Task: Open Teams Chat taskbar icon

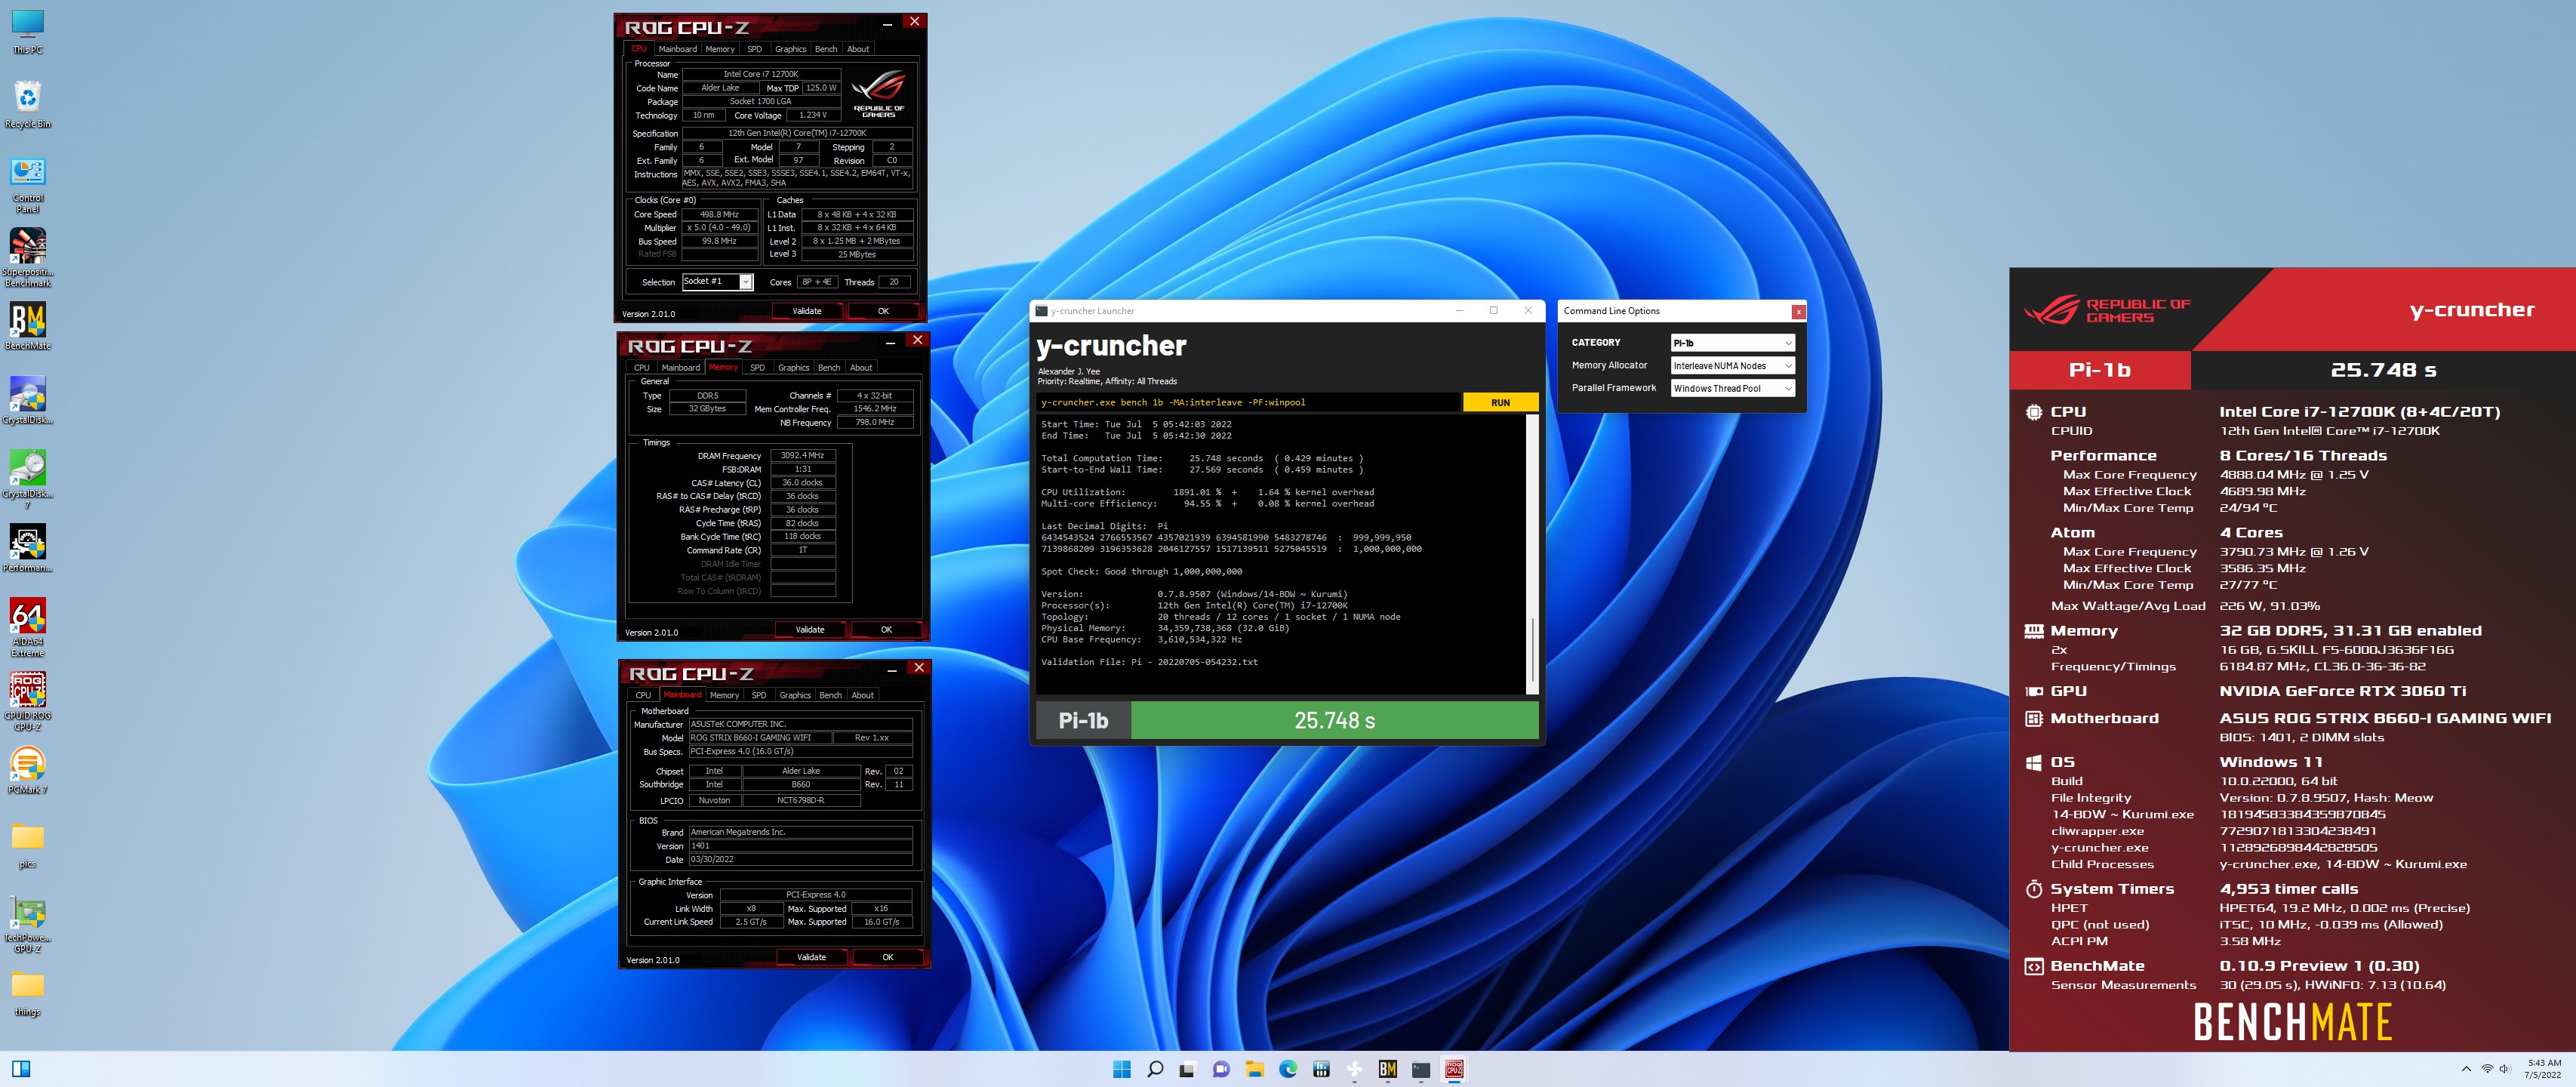Action: coord(1221,1069)
